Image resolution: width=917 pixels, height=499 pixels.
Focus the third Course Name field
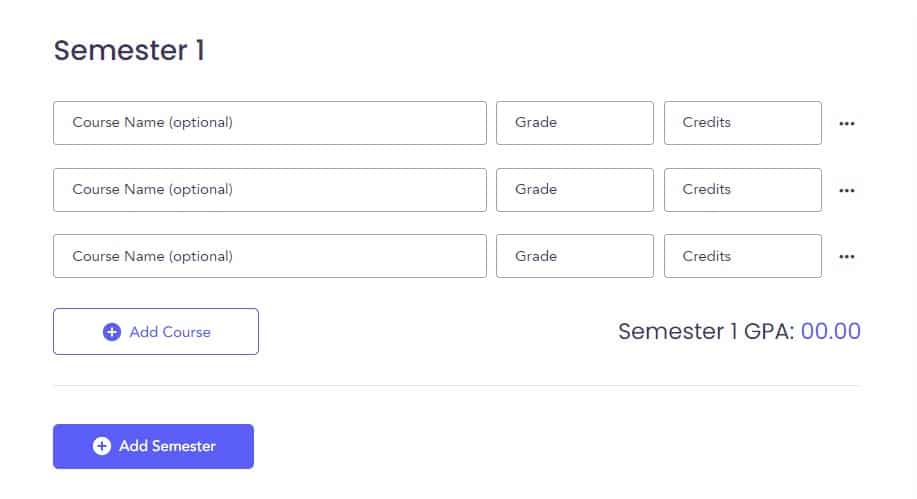coord(270,256)
